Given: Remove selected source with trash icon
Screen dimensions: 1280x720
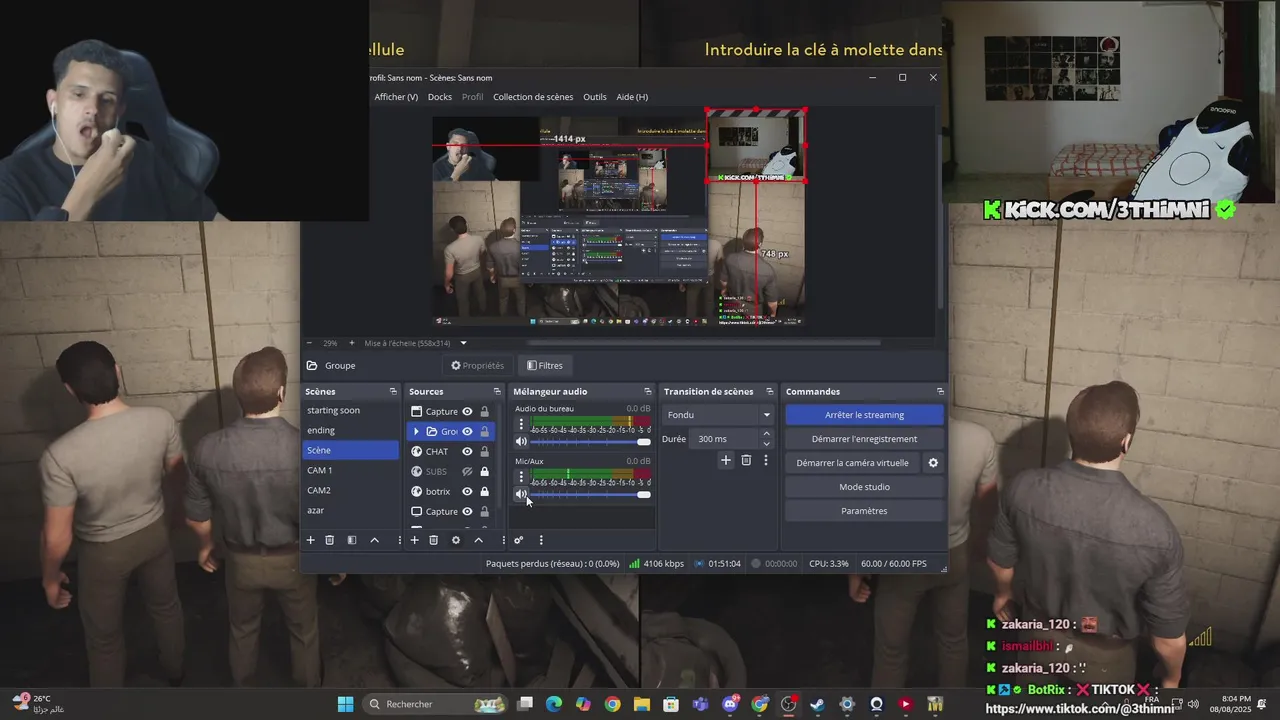Looking at the screenshot, I should [x=433, y=540].
